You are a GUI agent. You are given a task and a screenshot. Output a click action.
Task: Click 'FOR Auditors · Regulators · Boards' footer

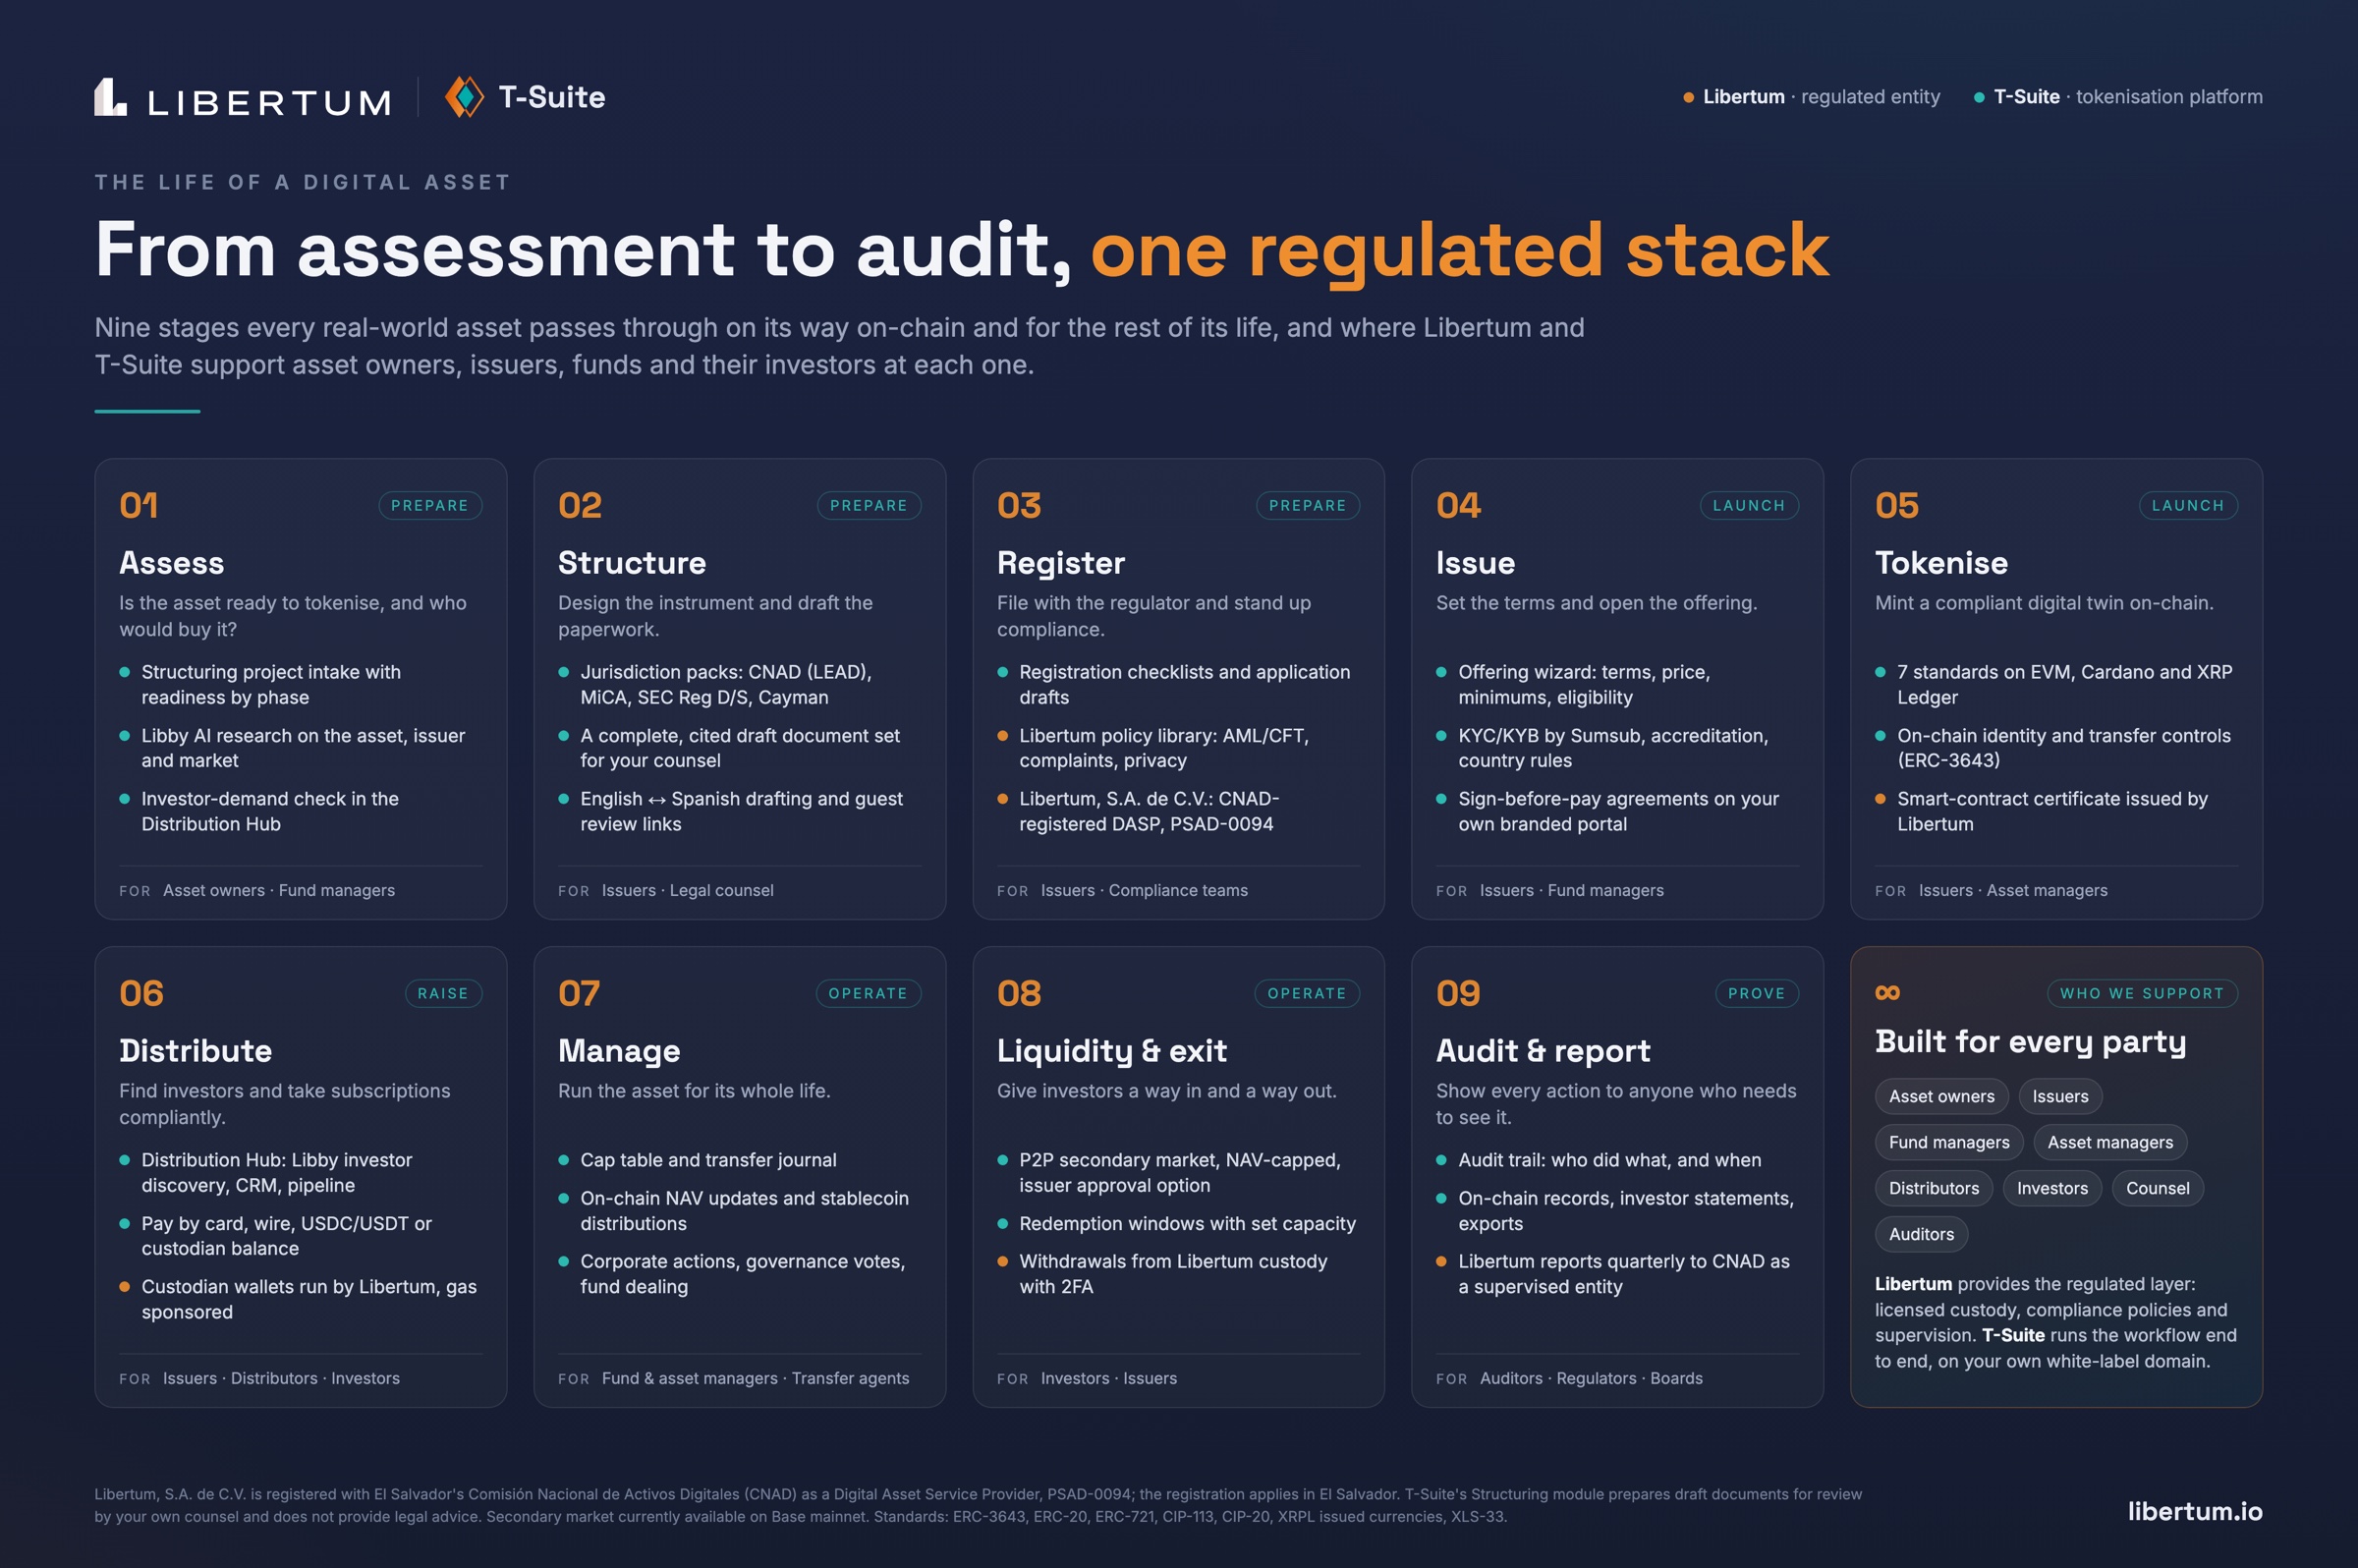tap(1569, 1378)
